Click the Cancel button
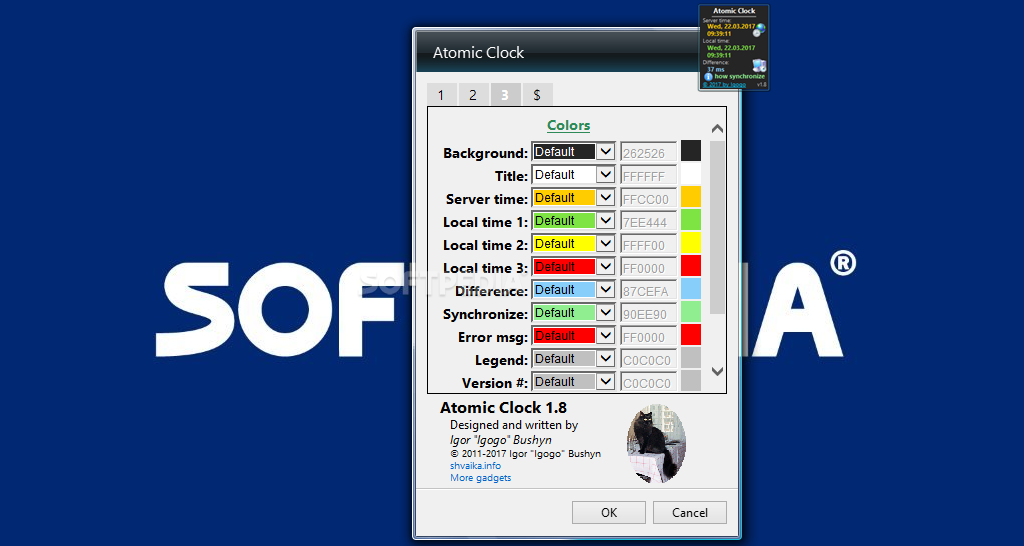The image size is (1024, 546). tap(690, 513)
